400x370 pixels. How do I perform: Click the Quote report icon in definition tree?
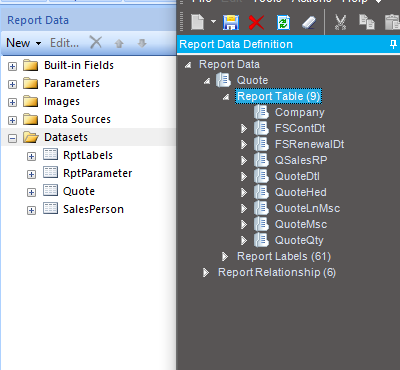click(x=223, y=80)
